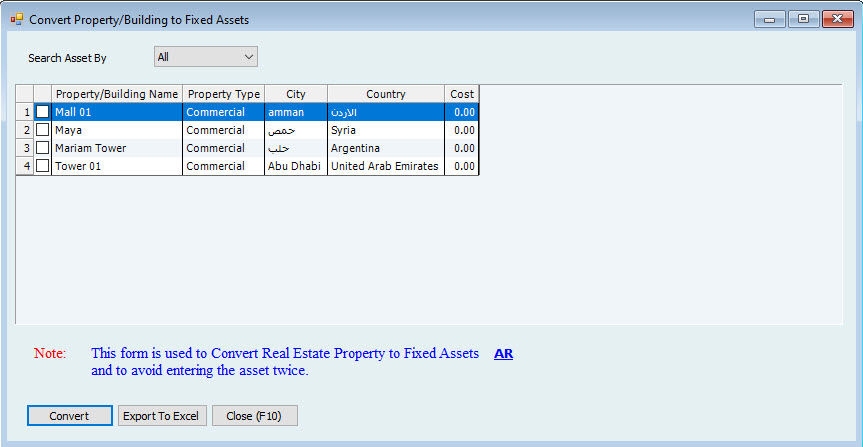Click the Abu Dhabi city cell
Viewport: 863px width, 447px height.
click(x=295, y=166)
